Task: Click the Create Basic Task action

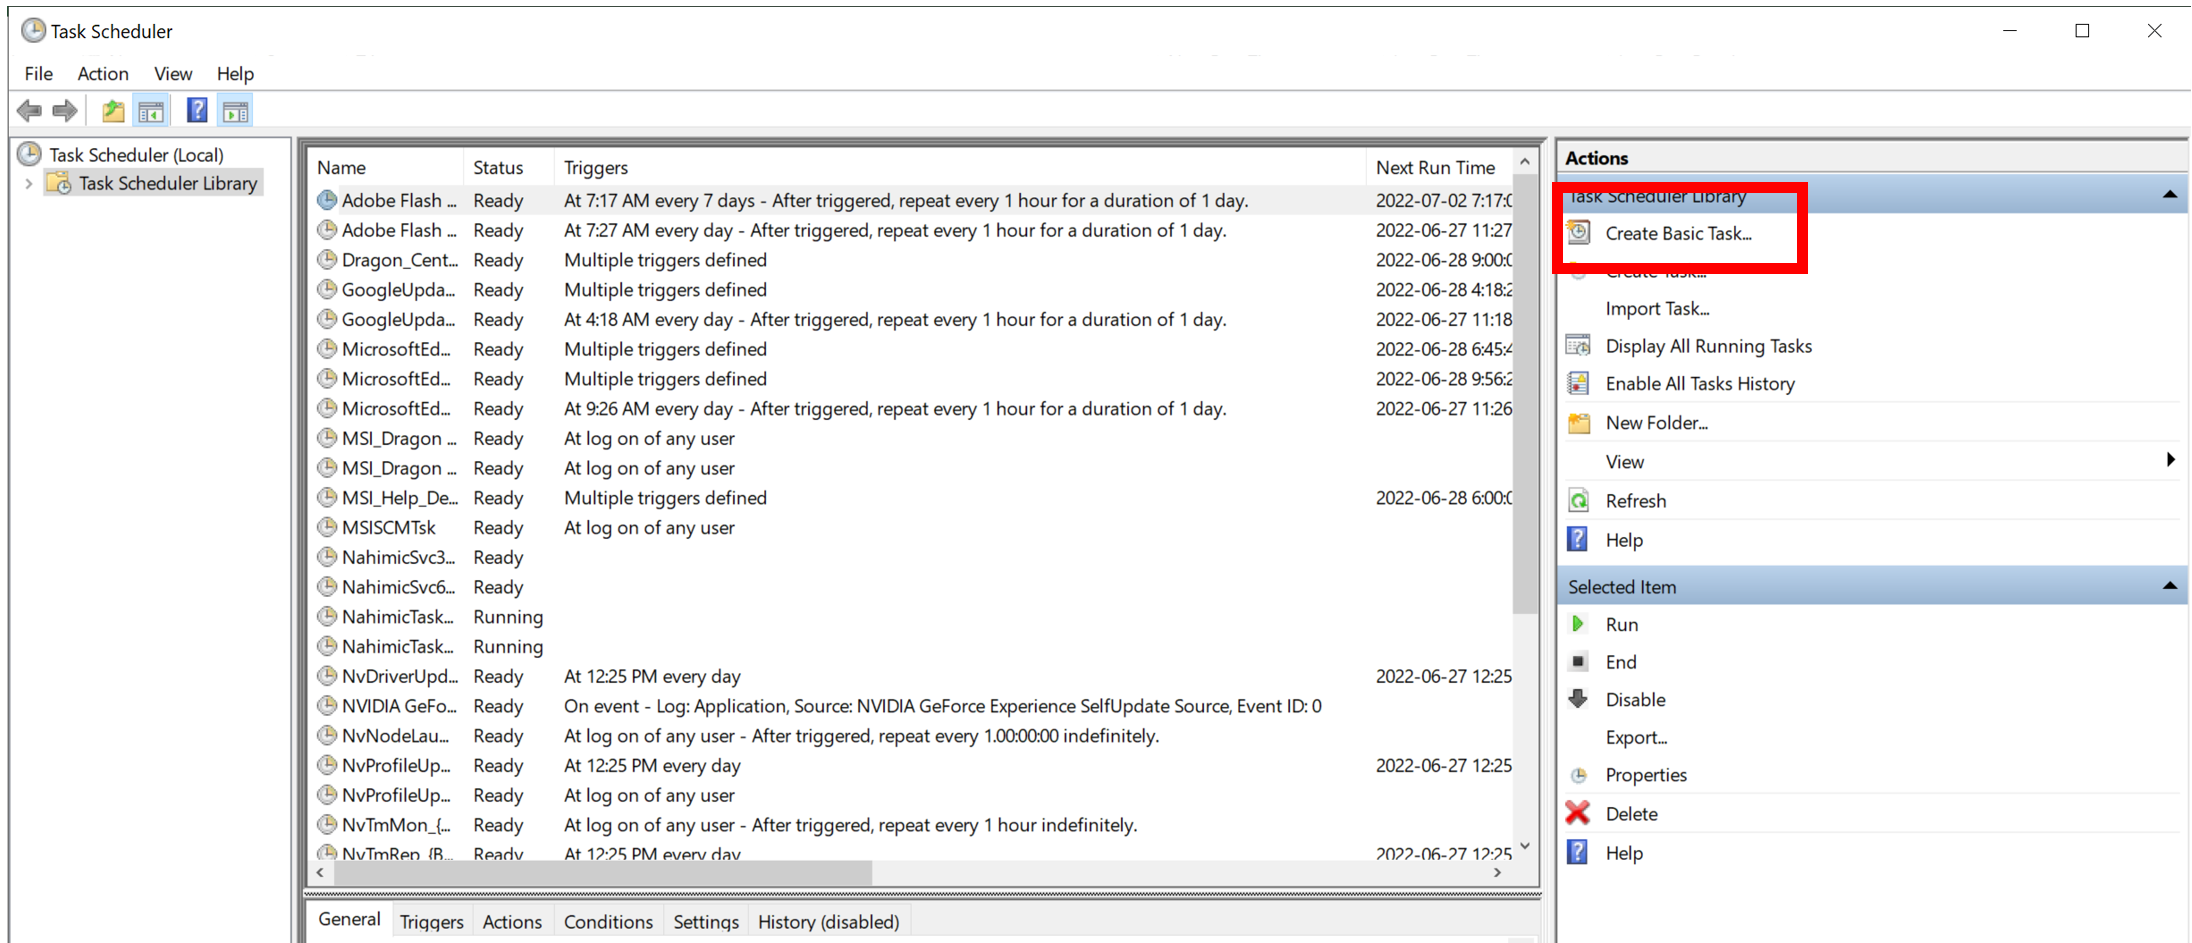Action: click(1678, 233)
